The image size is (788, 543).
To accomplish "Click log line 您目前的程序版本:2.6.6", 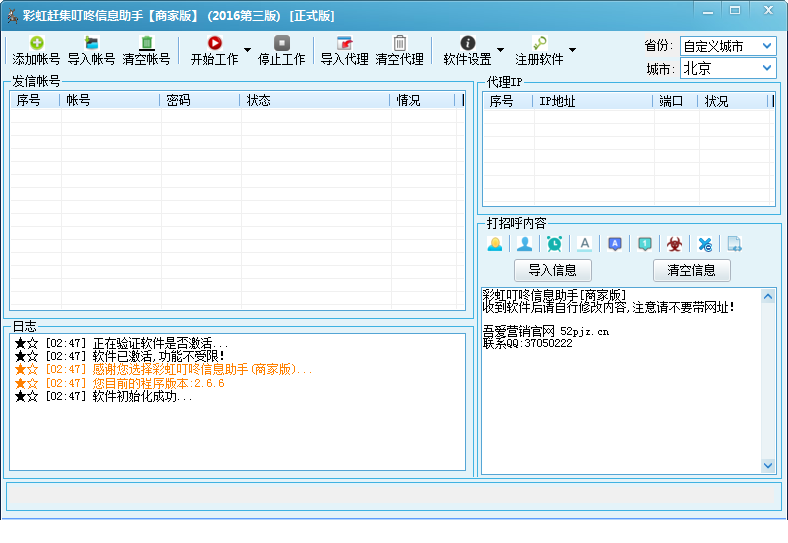I will [x=119, y=383].
